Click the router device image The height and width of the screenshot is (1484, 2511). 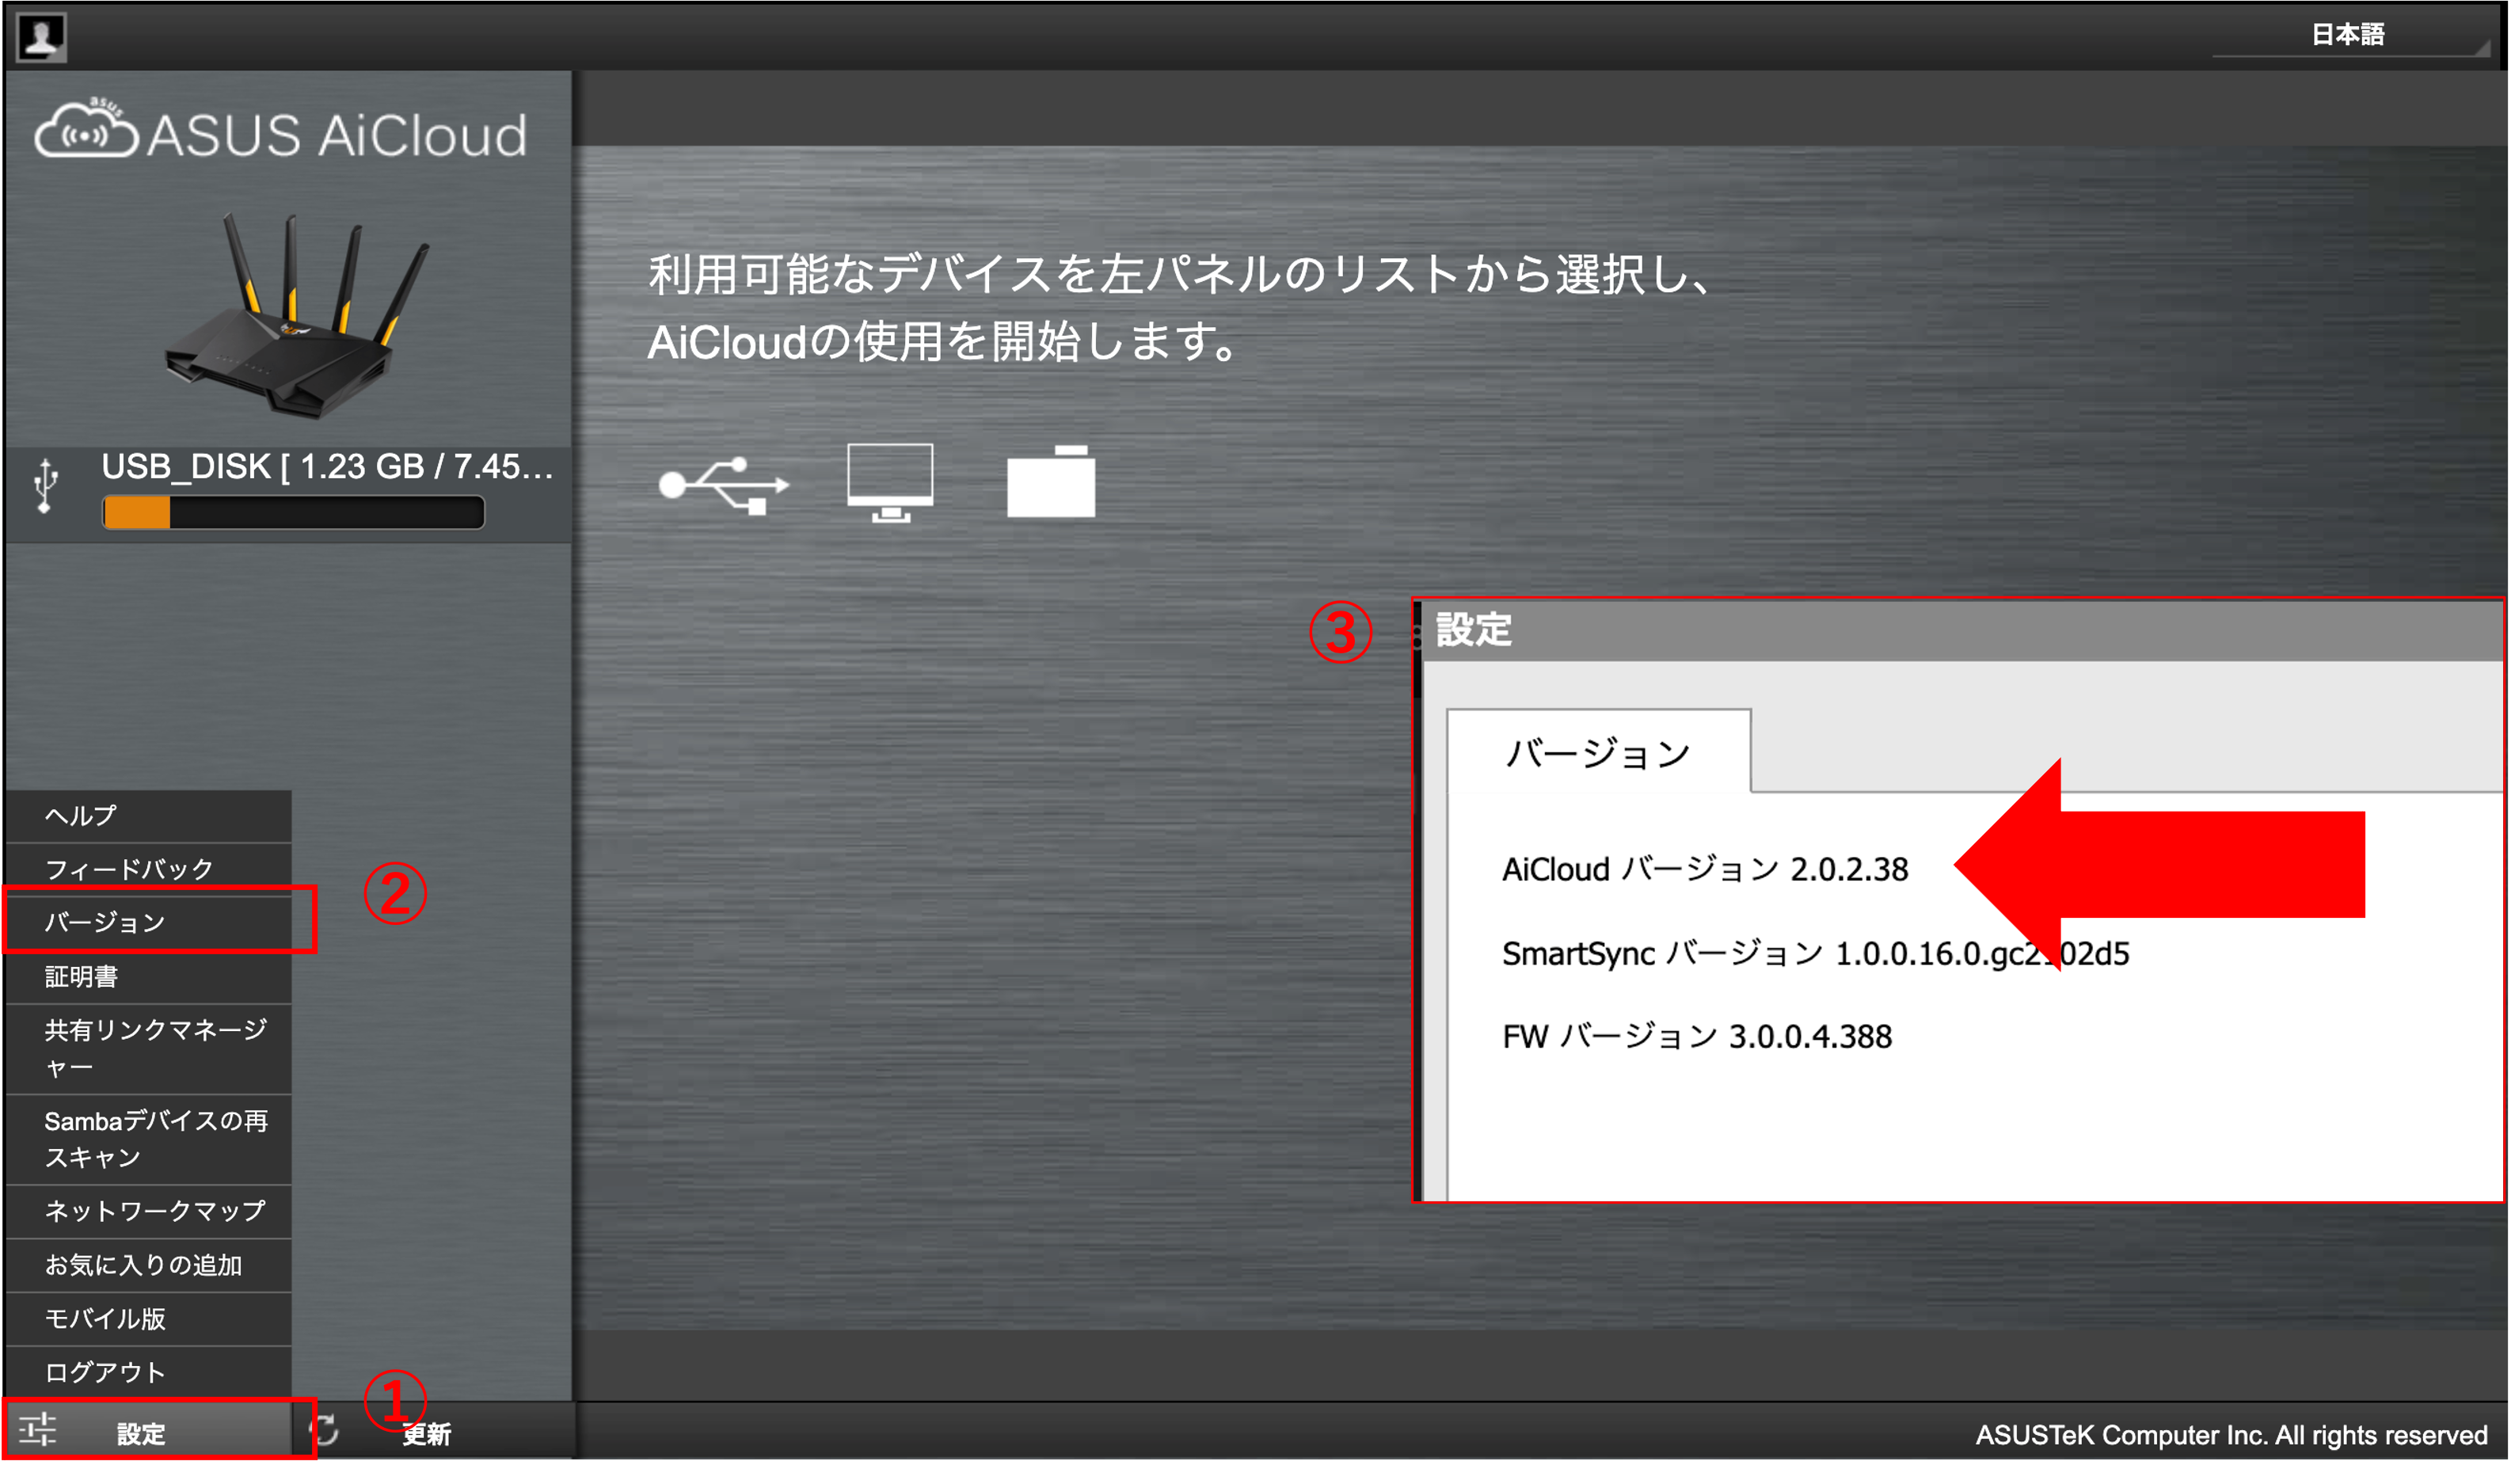(x=297, y=315)
